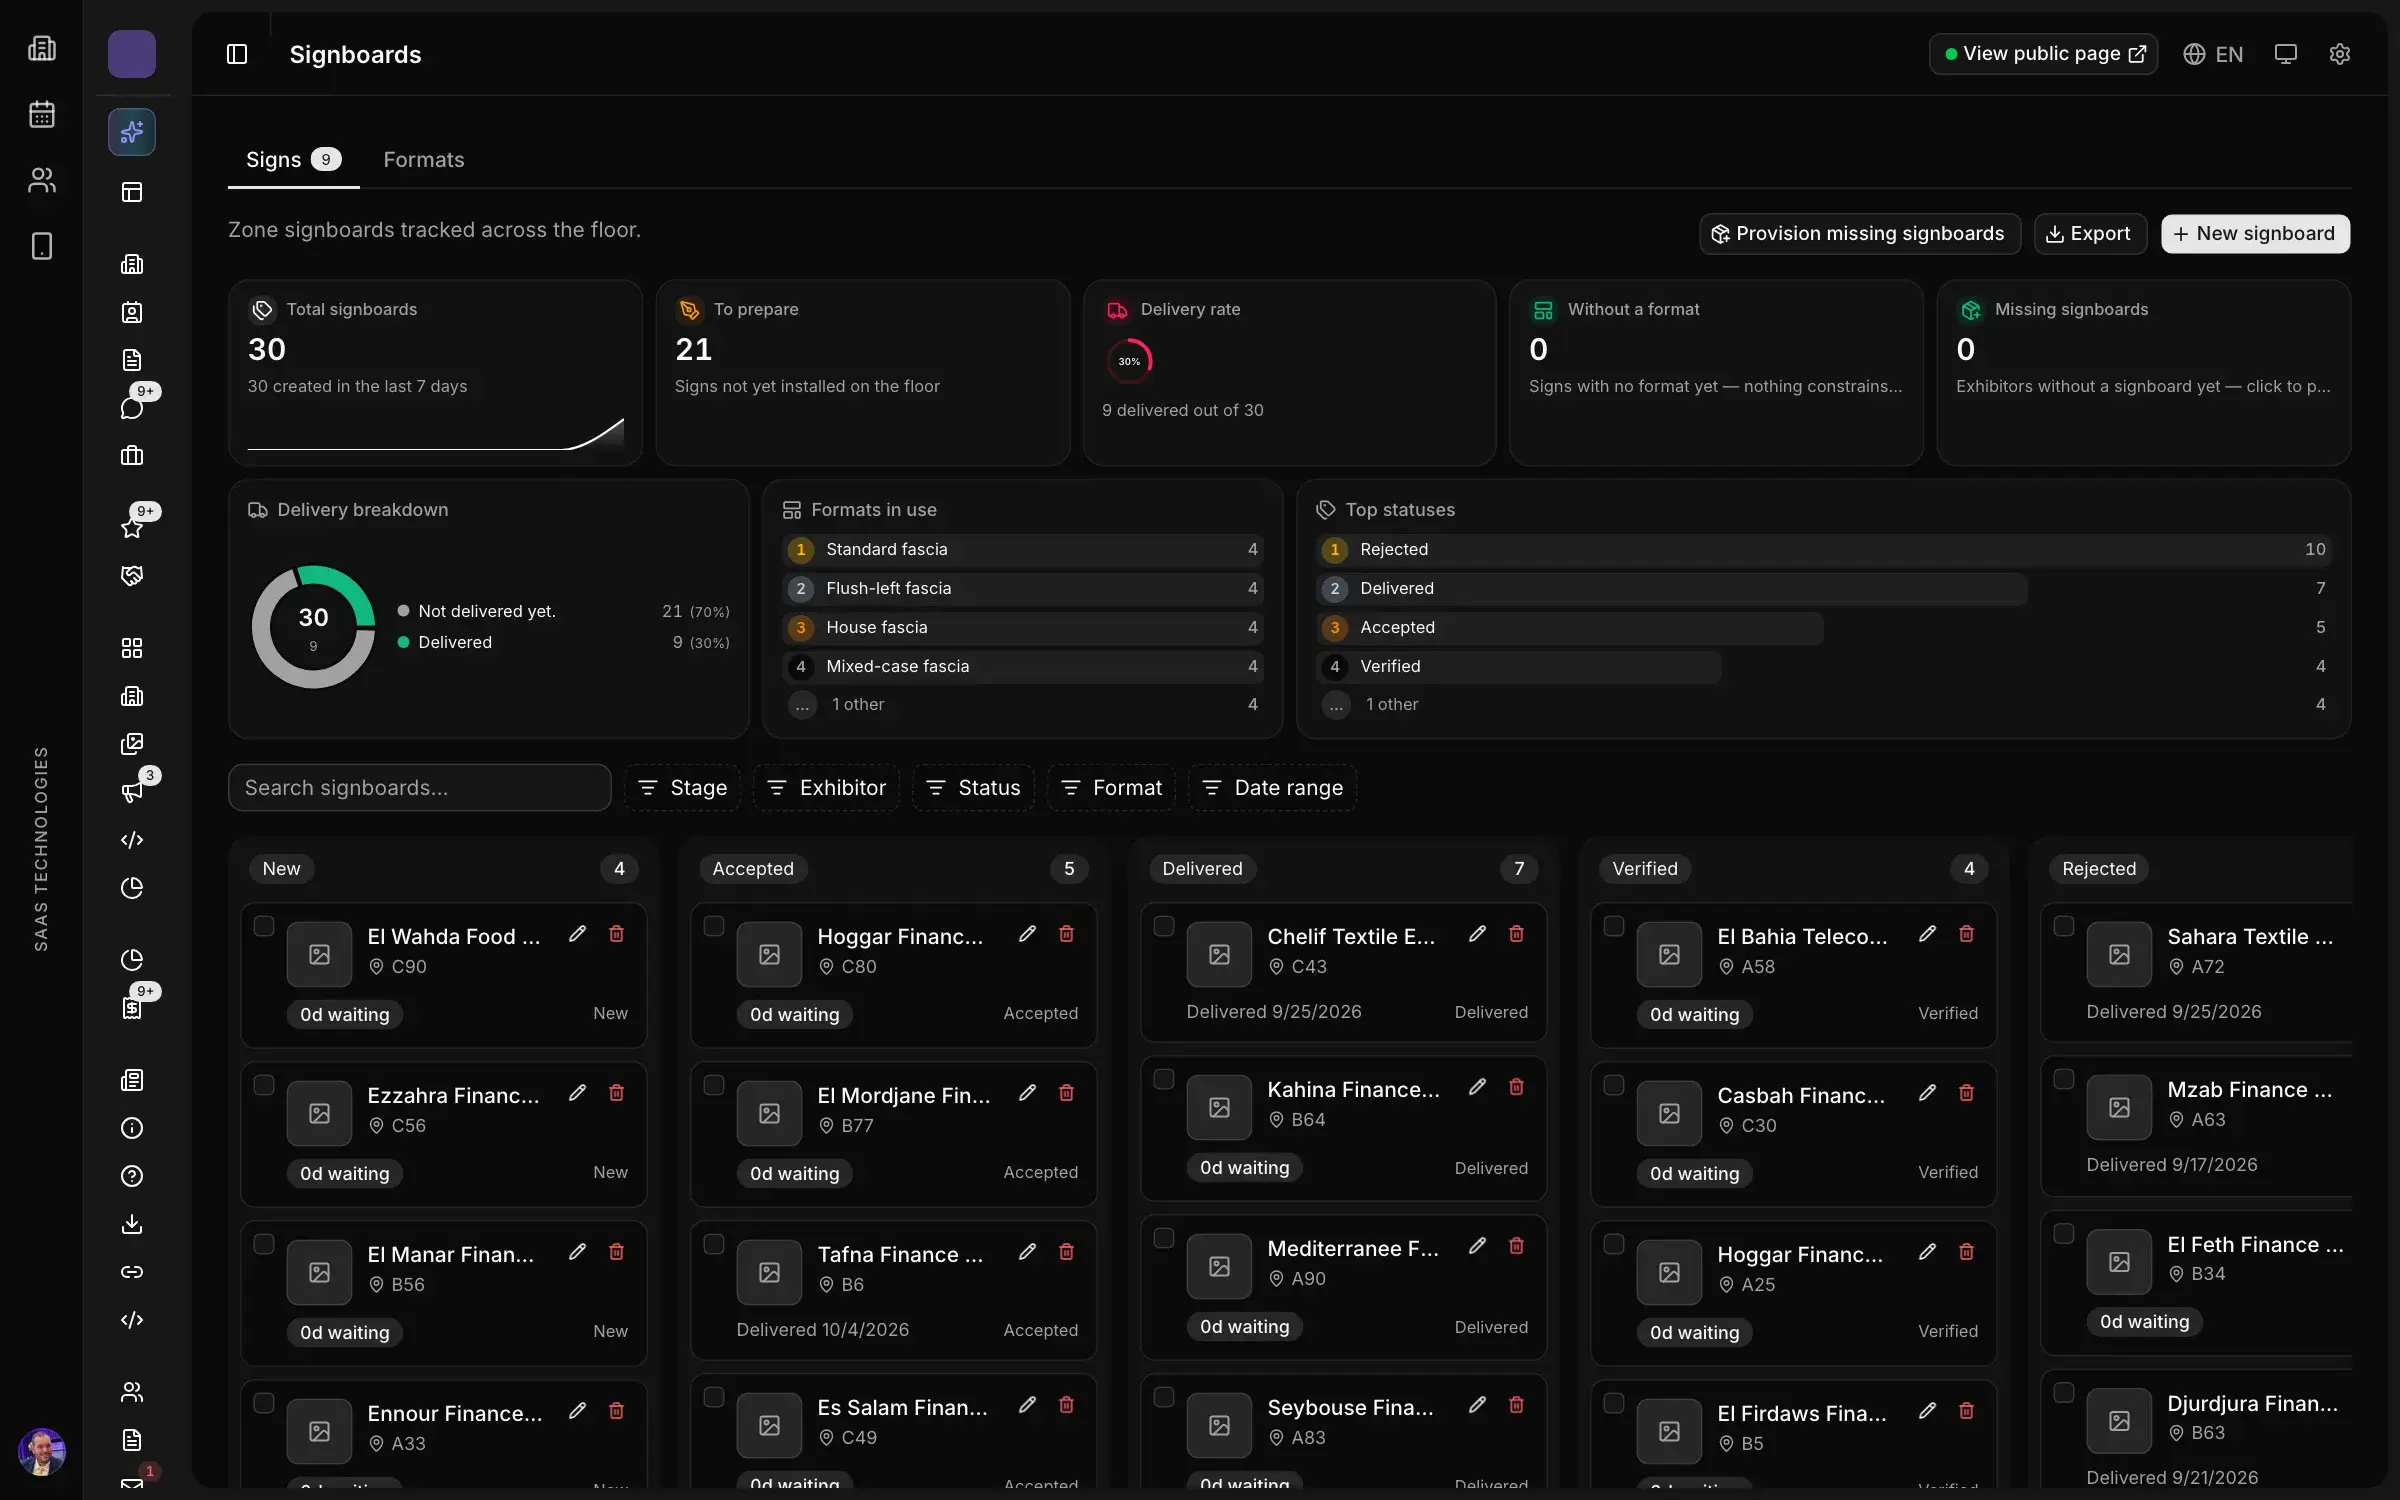Open the calendar icon in the left rail
Image resolution: width=2400 pixels, height=1500 pixels.
(x=42, y=114)
